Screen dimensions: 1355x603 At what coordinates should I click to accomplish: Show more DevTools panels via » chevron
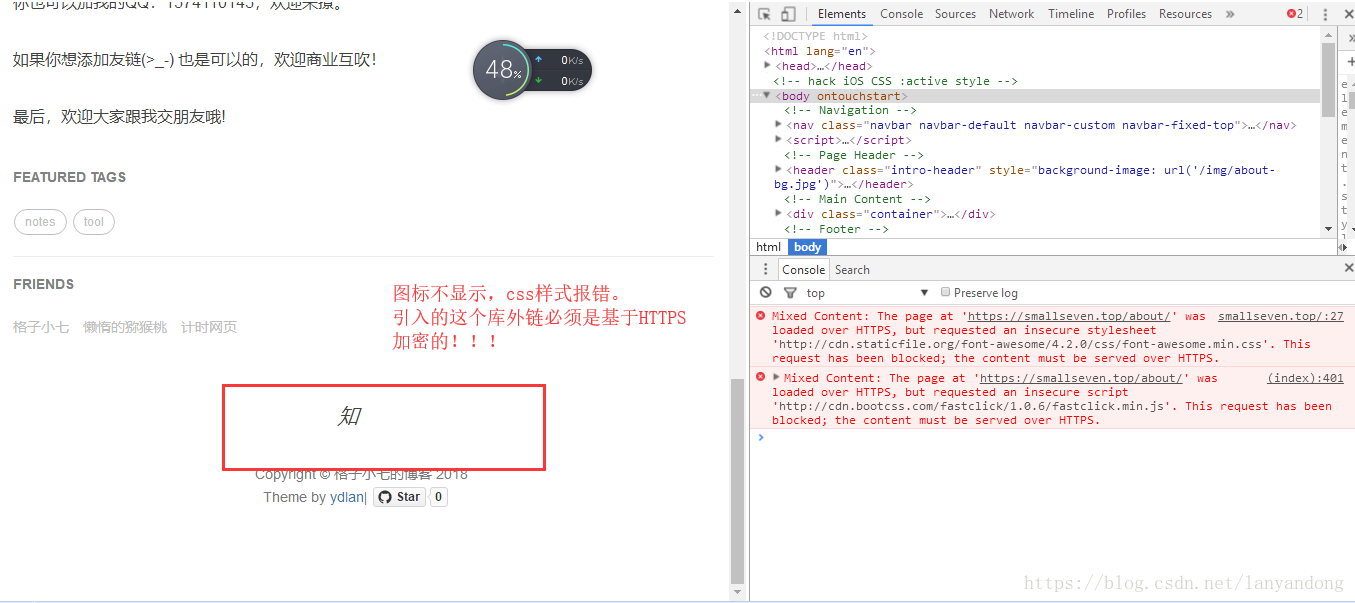click(1230, 14)
